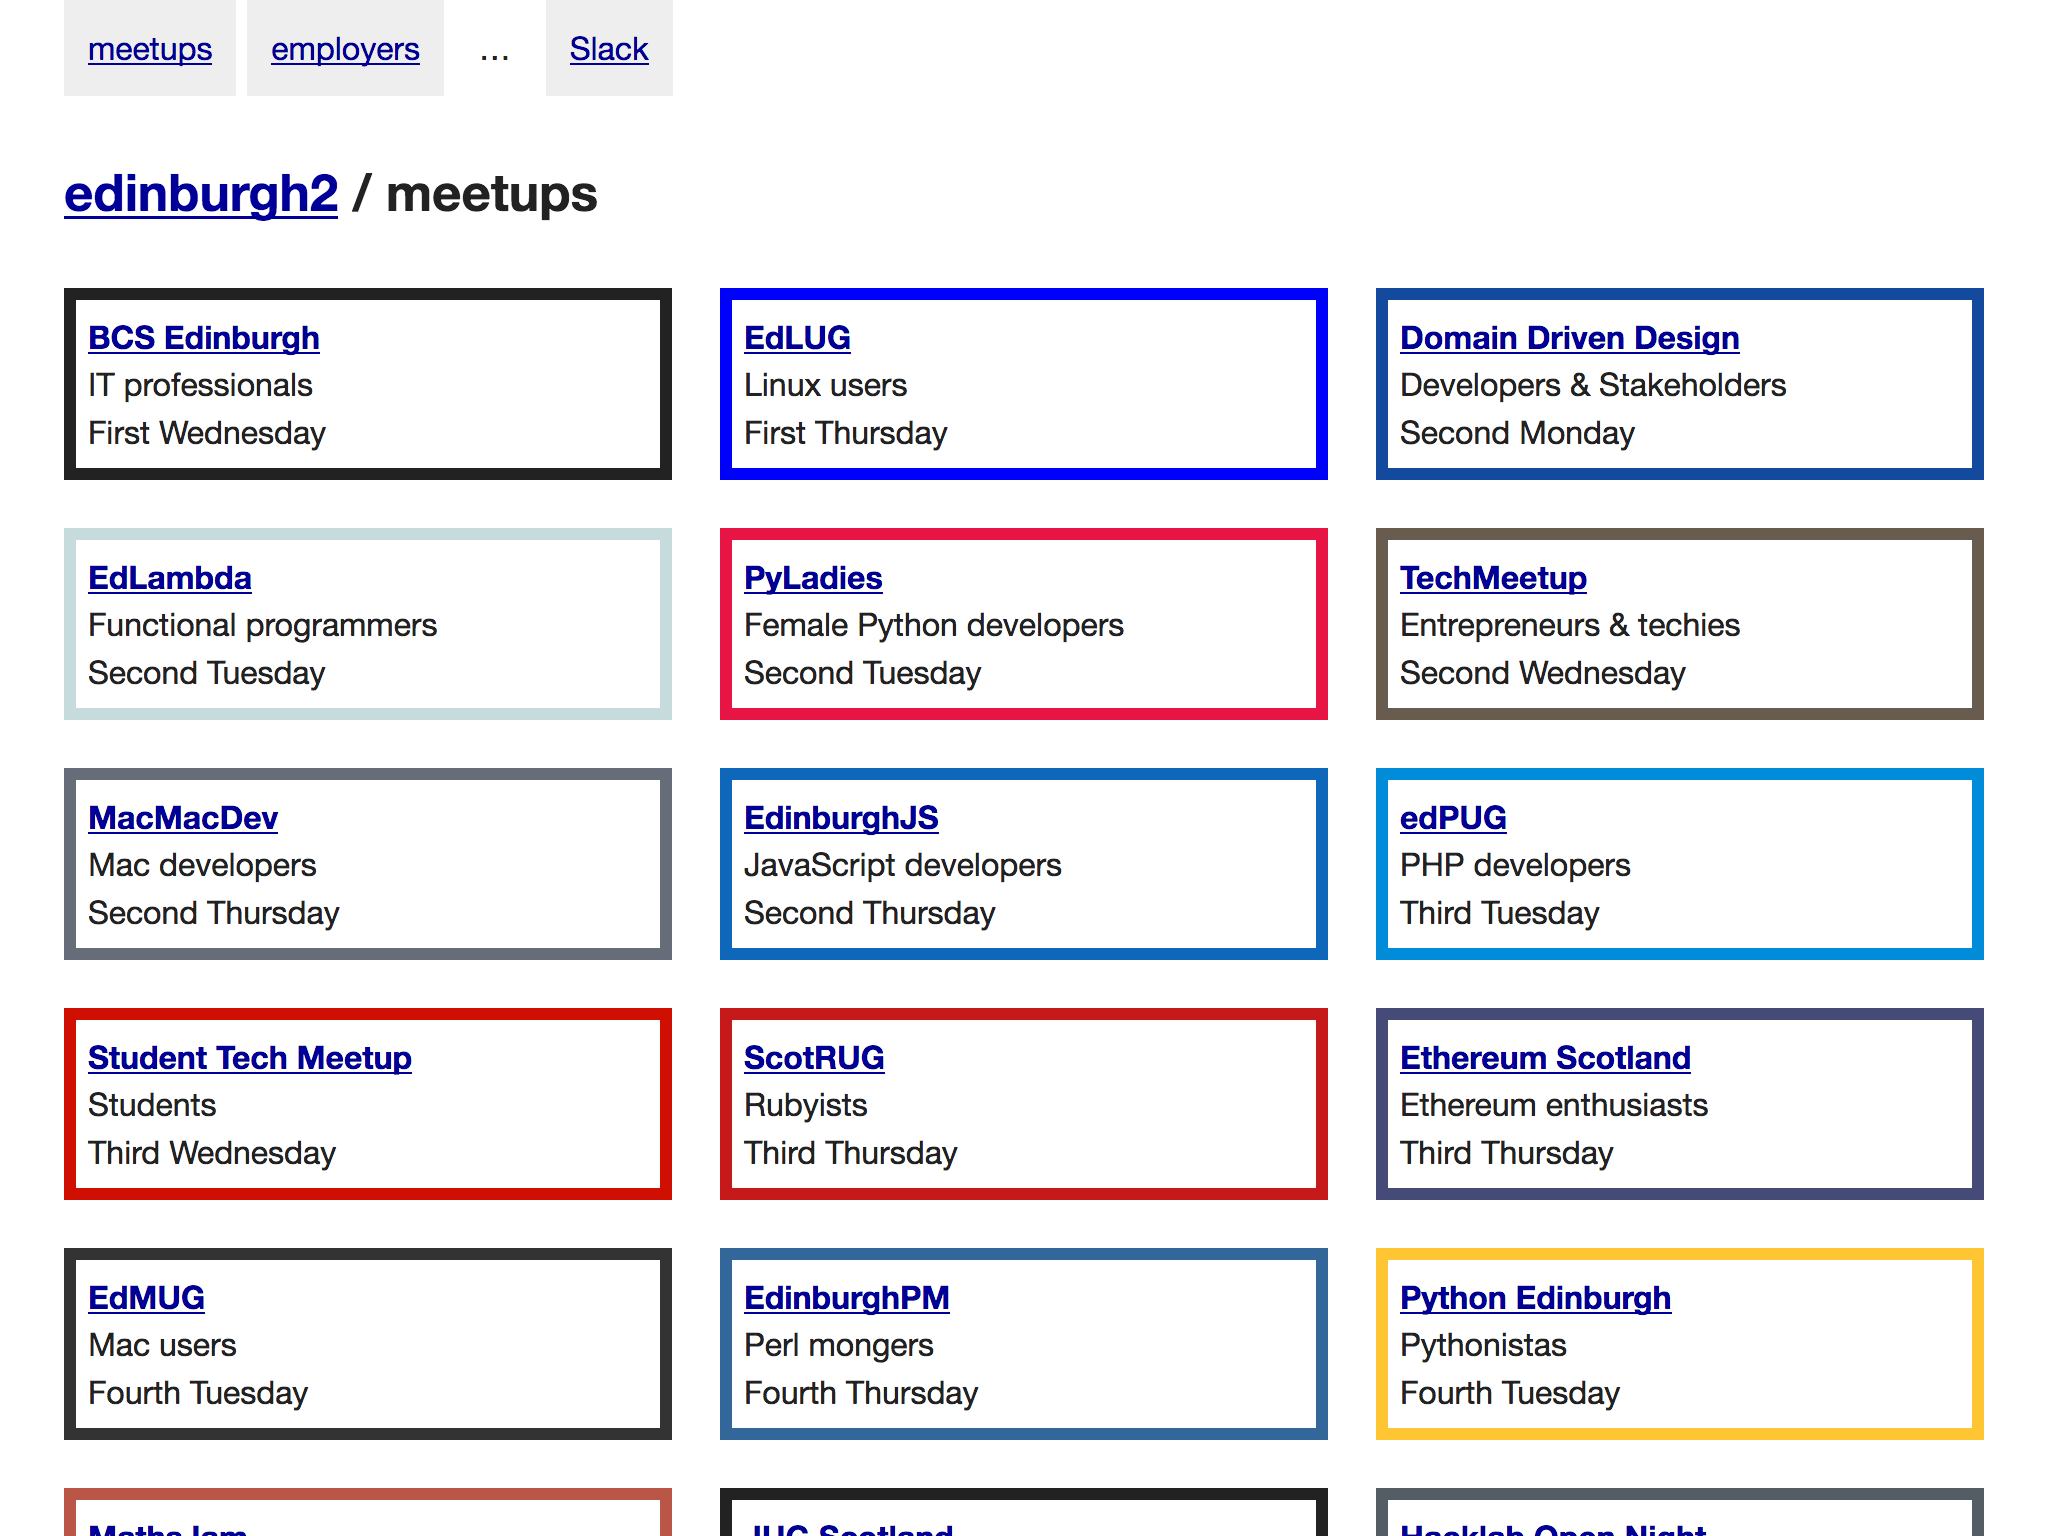The width and height of the screenshot is (2048, 1536).
Task: Open the MacMacDev link
Action: click(183, 818)
